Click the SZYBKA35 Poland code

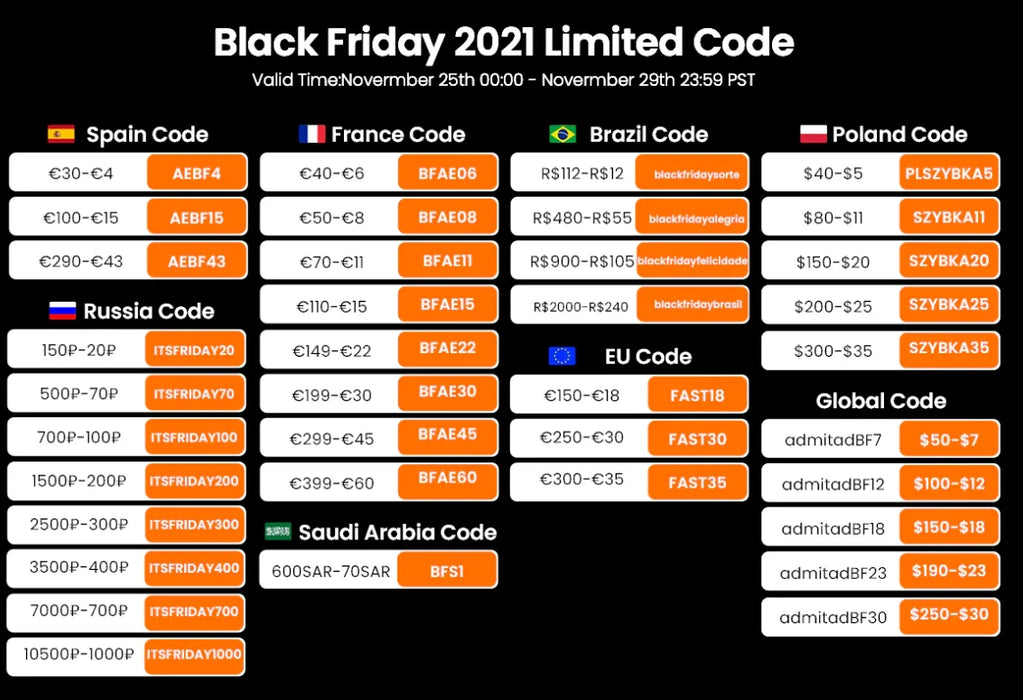[x=948, y=349]
